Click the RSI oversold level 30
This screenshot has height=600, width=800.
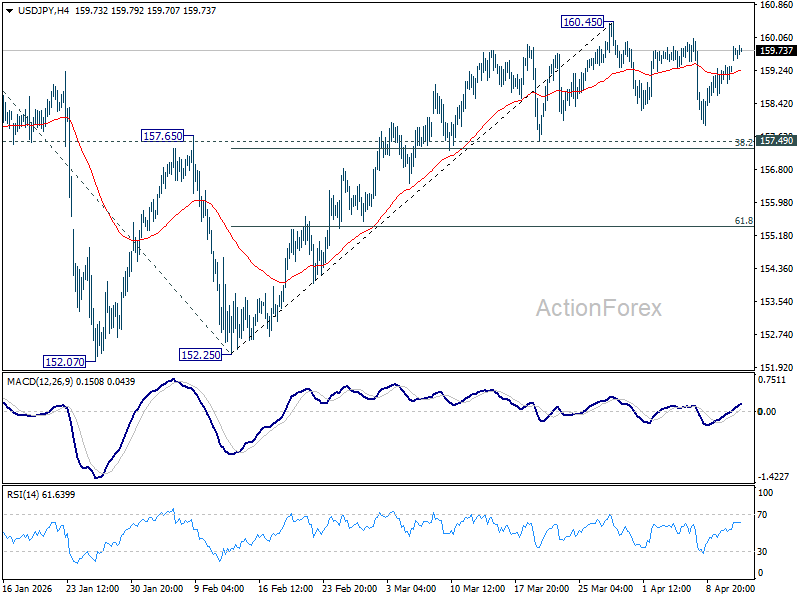[762, 552]
